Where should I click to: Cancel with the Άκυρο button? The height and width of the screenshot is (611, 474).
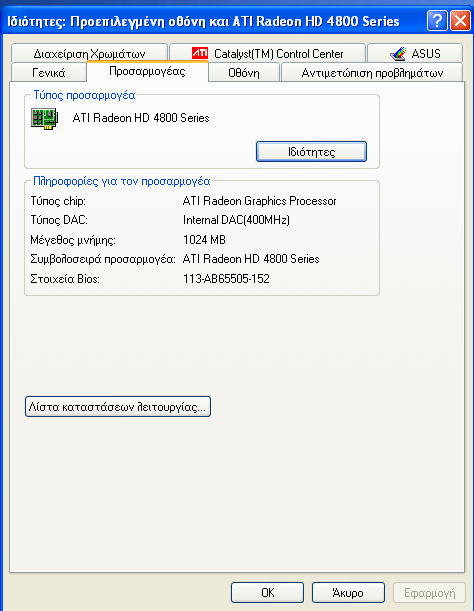348,593
